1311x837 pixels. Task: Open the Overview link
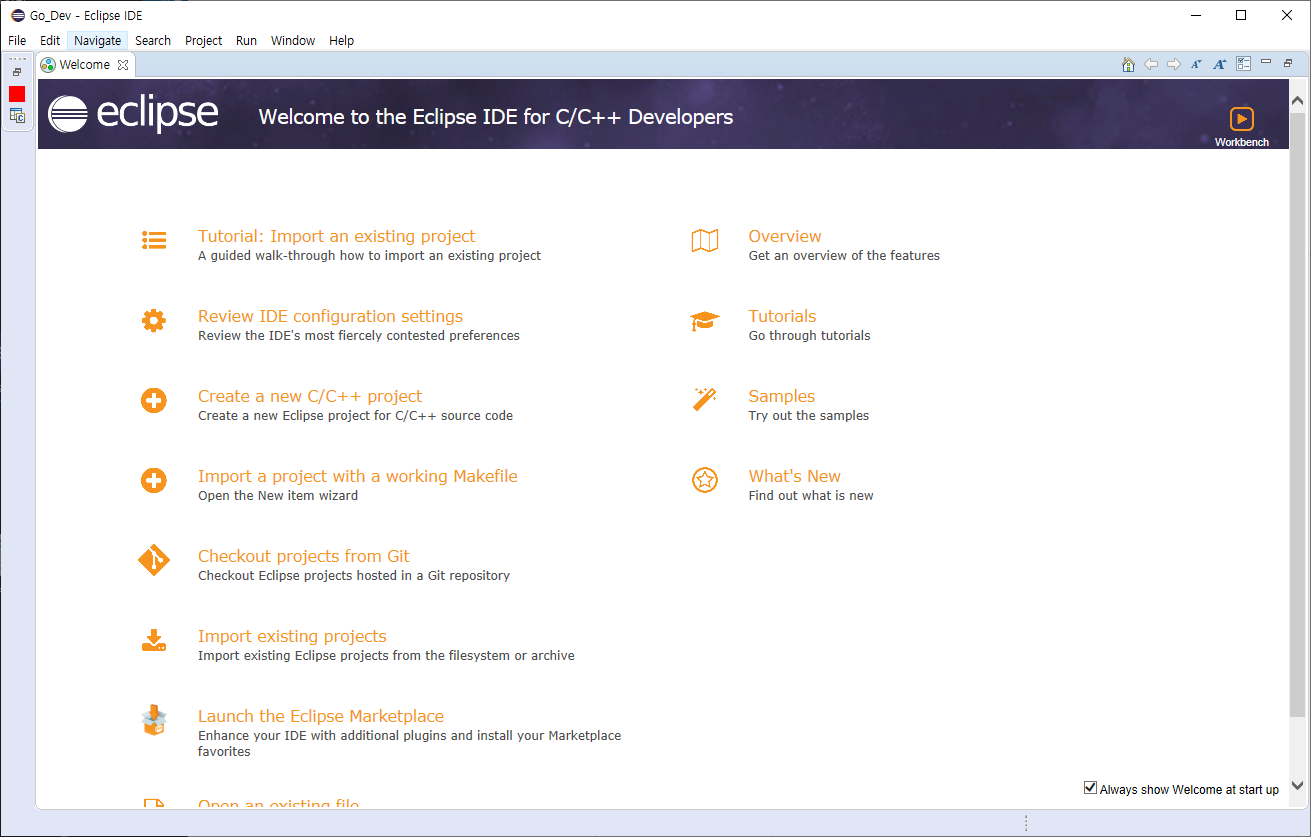pos(785,236)
